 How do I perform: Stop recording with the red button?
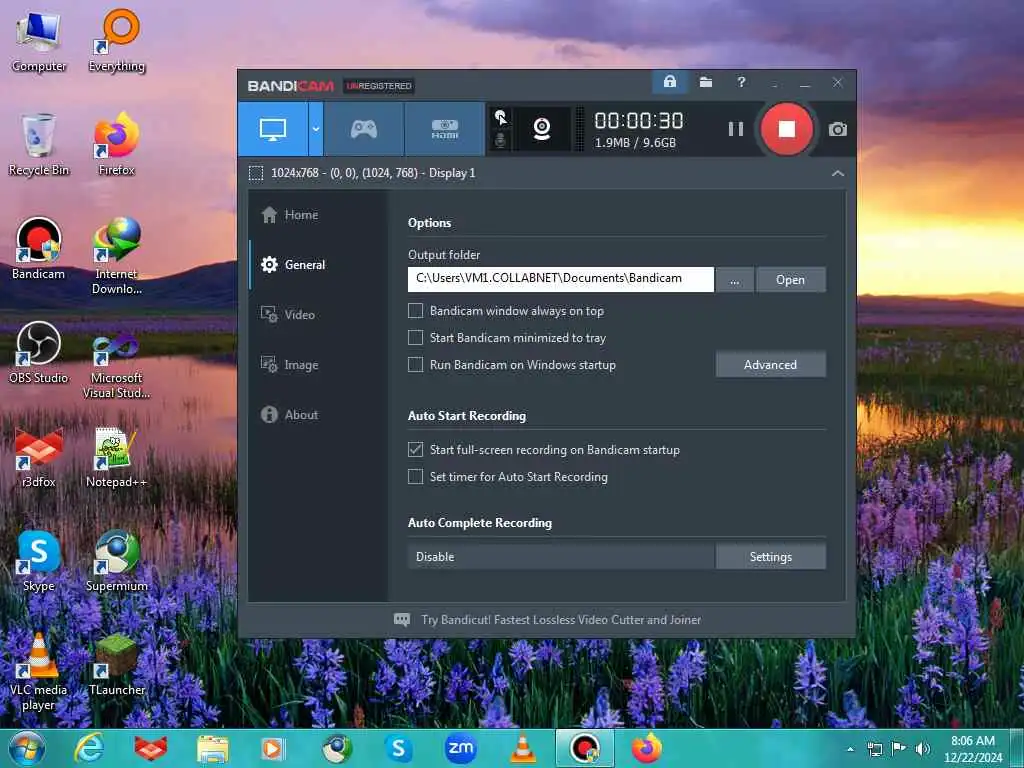(786, 129)
